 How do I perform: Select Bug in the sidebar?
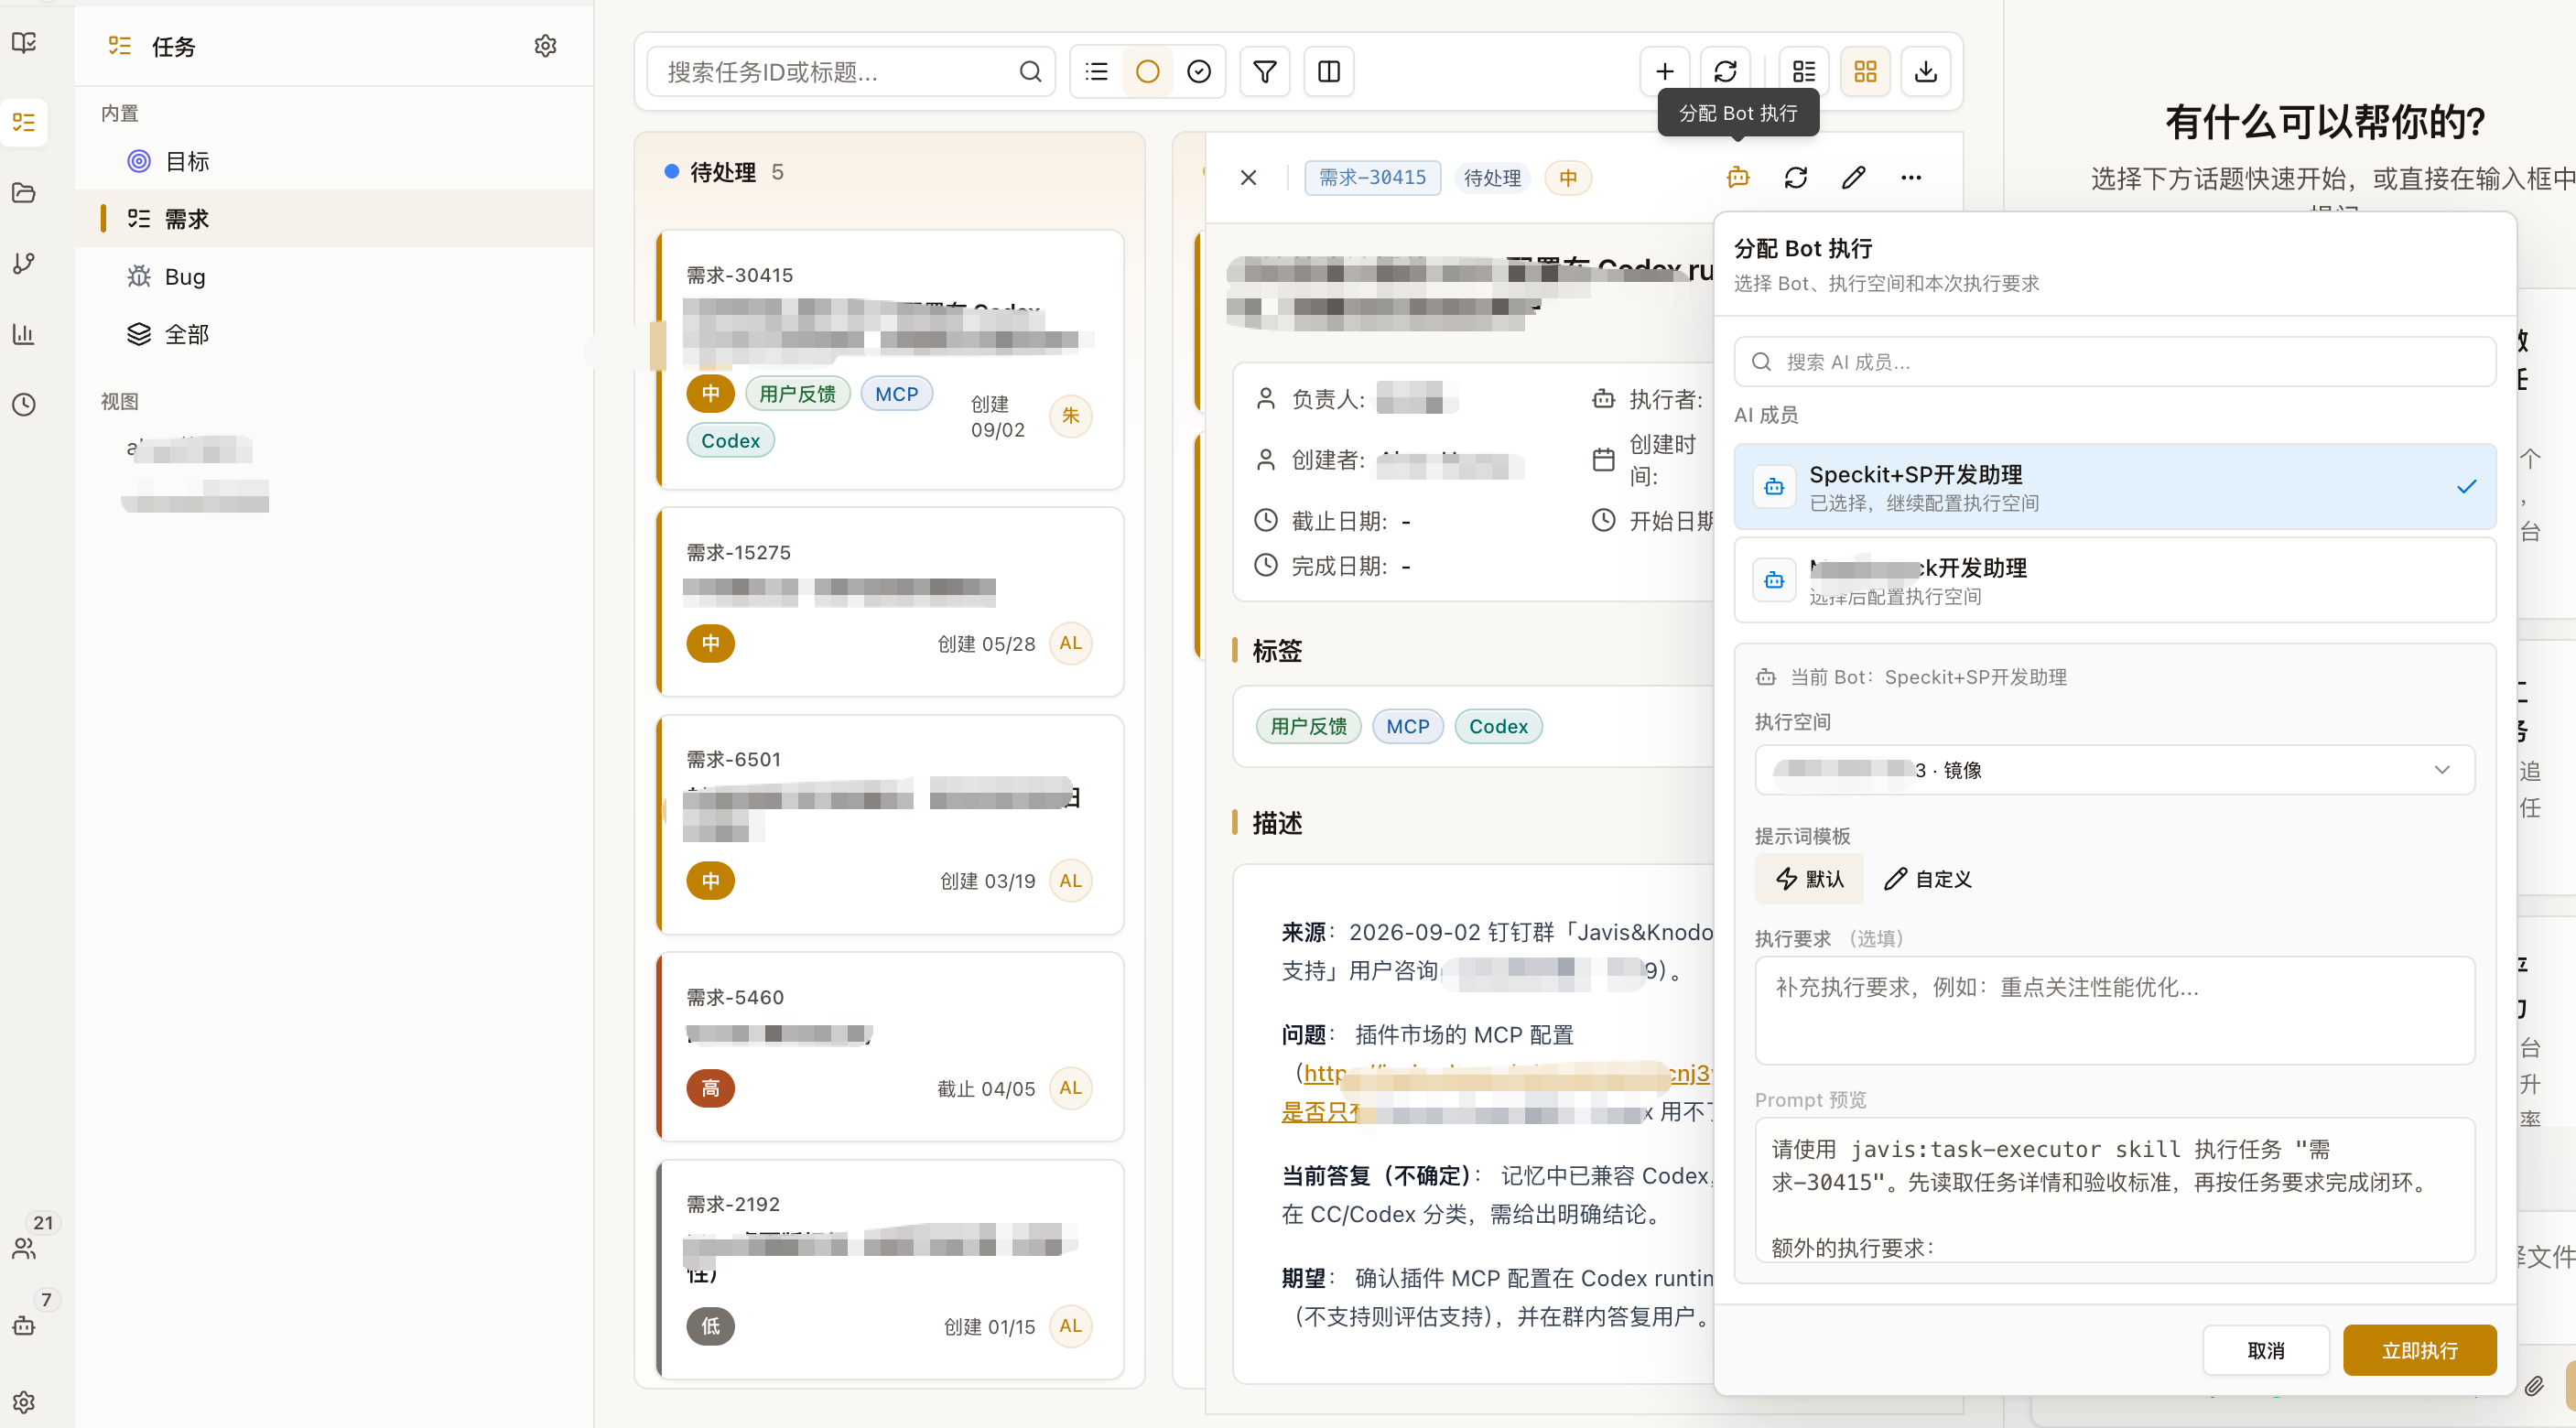point(334,276)
